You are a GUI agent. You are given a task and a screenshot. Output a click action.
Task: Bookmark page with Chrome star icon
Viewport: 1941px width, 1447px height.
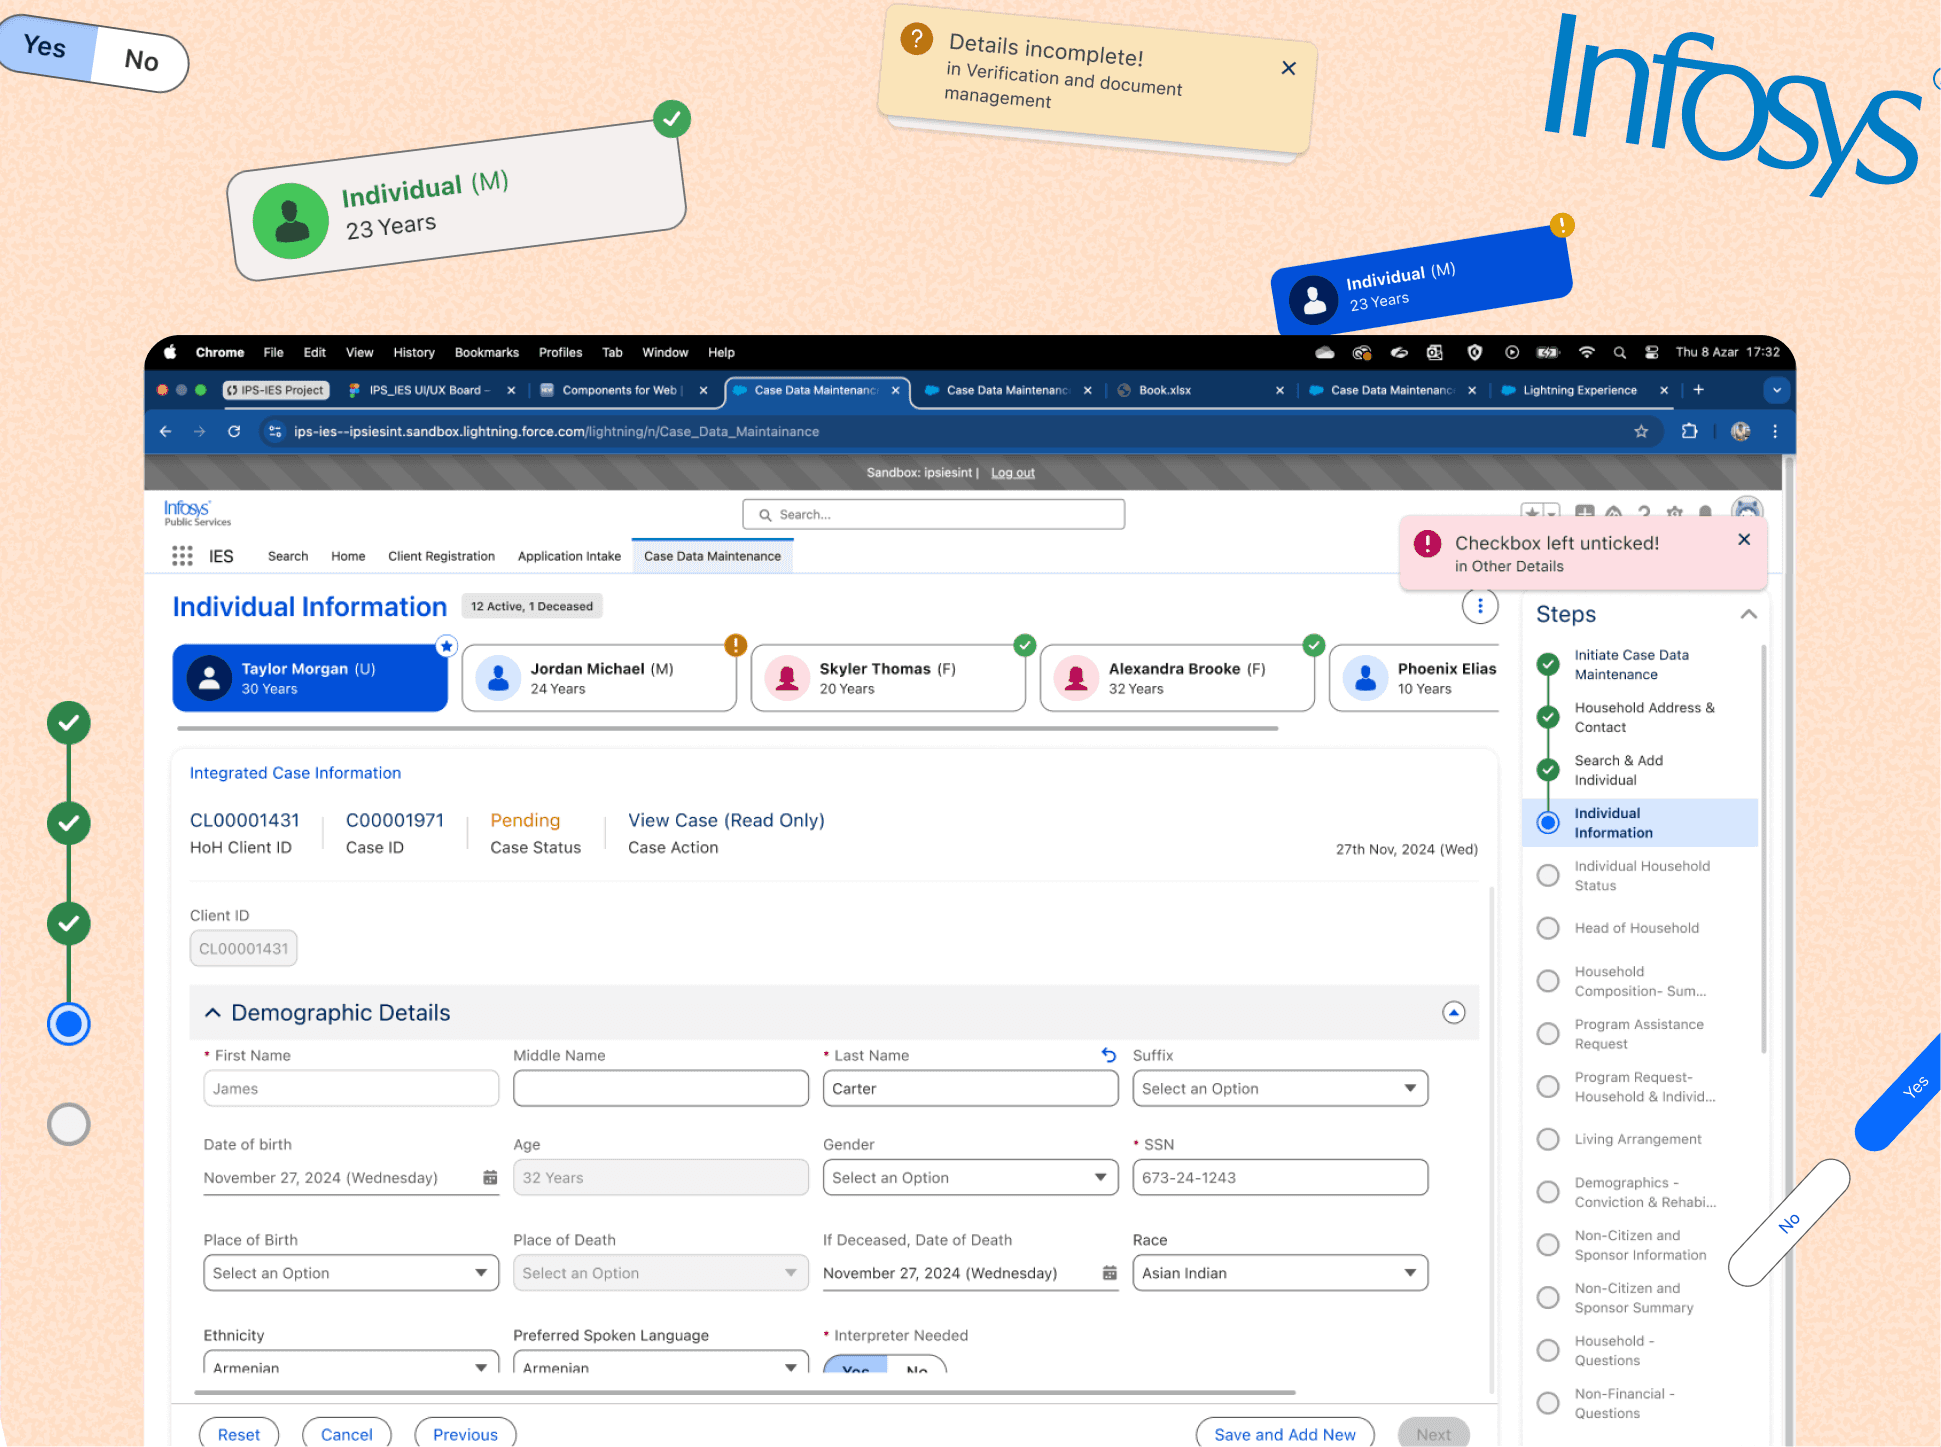(1641, 432)
